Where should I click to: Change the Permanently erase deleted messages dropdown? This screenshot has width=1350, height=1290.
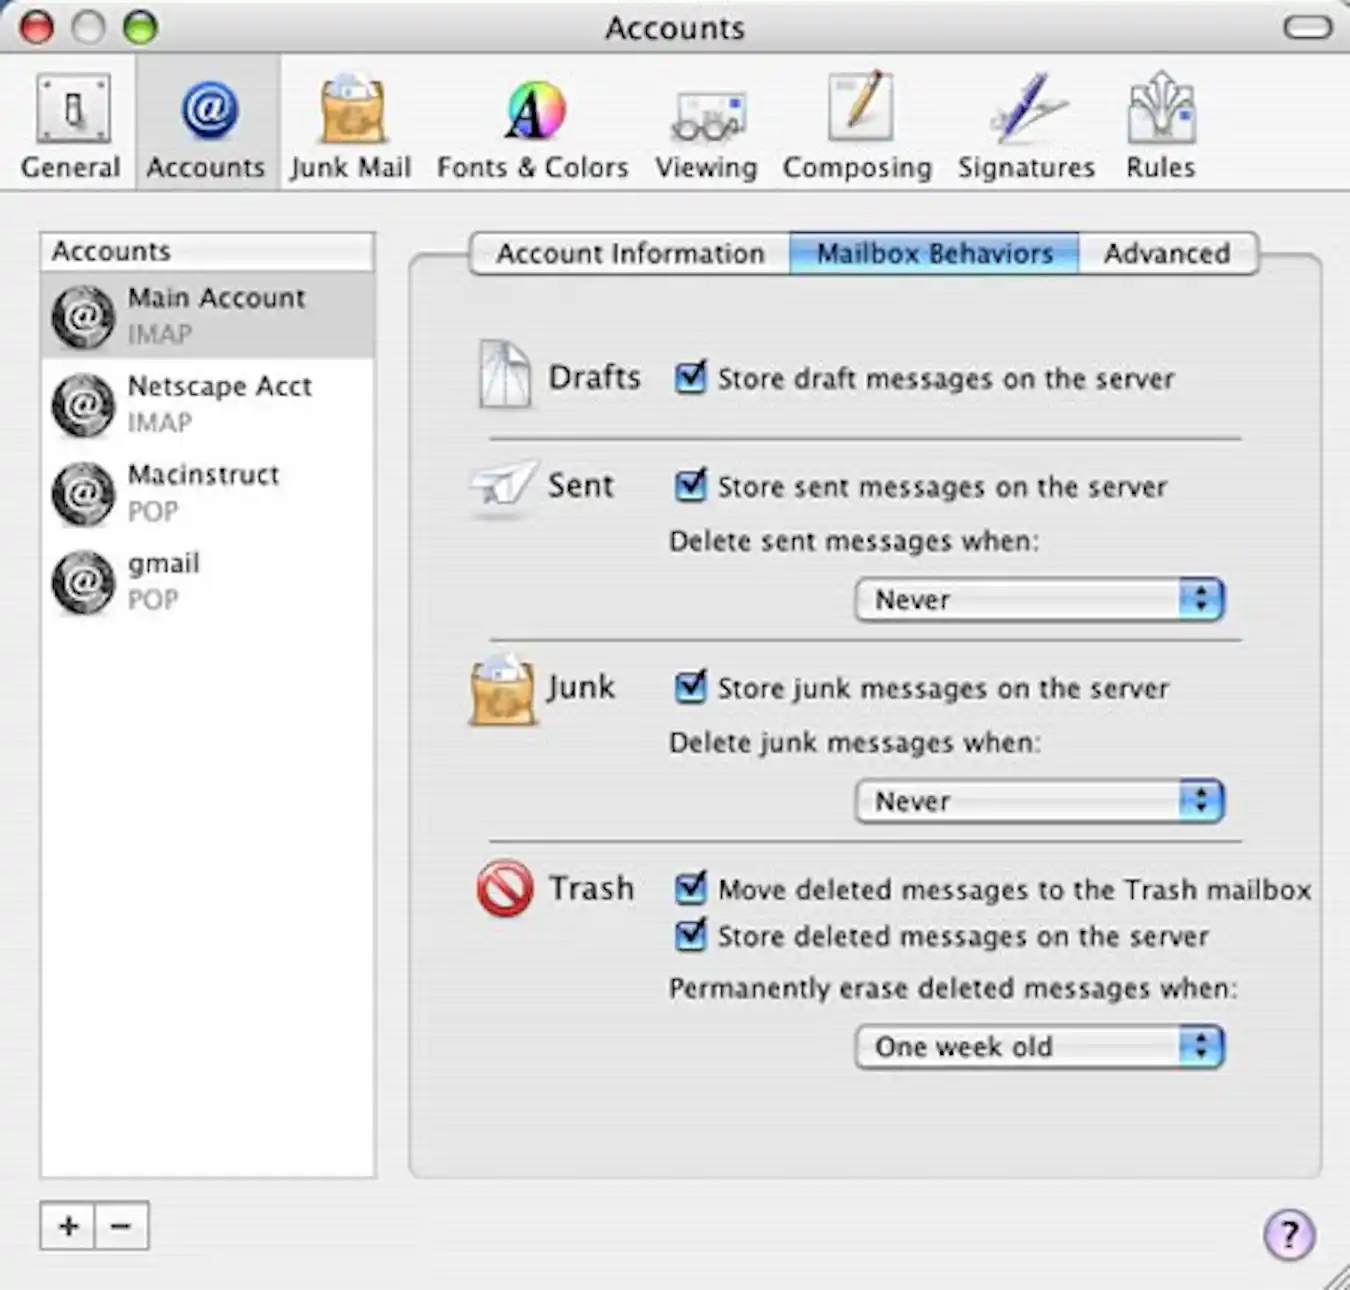pos(1038,1046)
